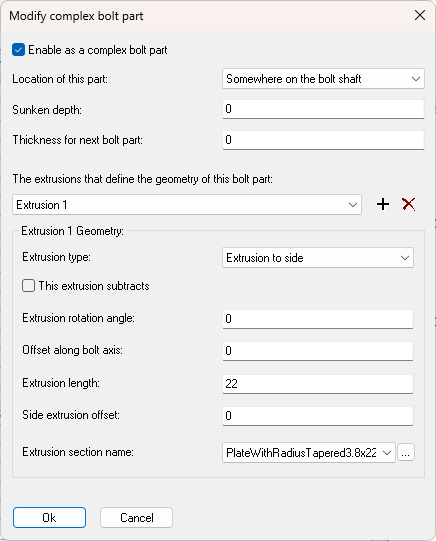The width and height of the screenshot is (436, 541).
Task: Delete the current extrusion with the red X
Action: 409,204
